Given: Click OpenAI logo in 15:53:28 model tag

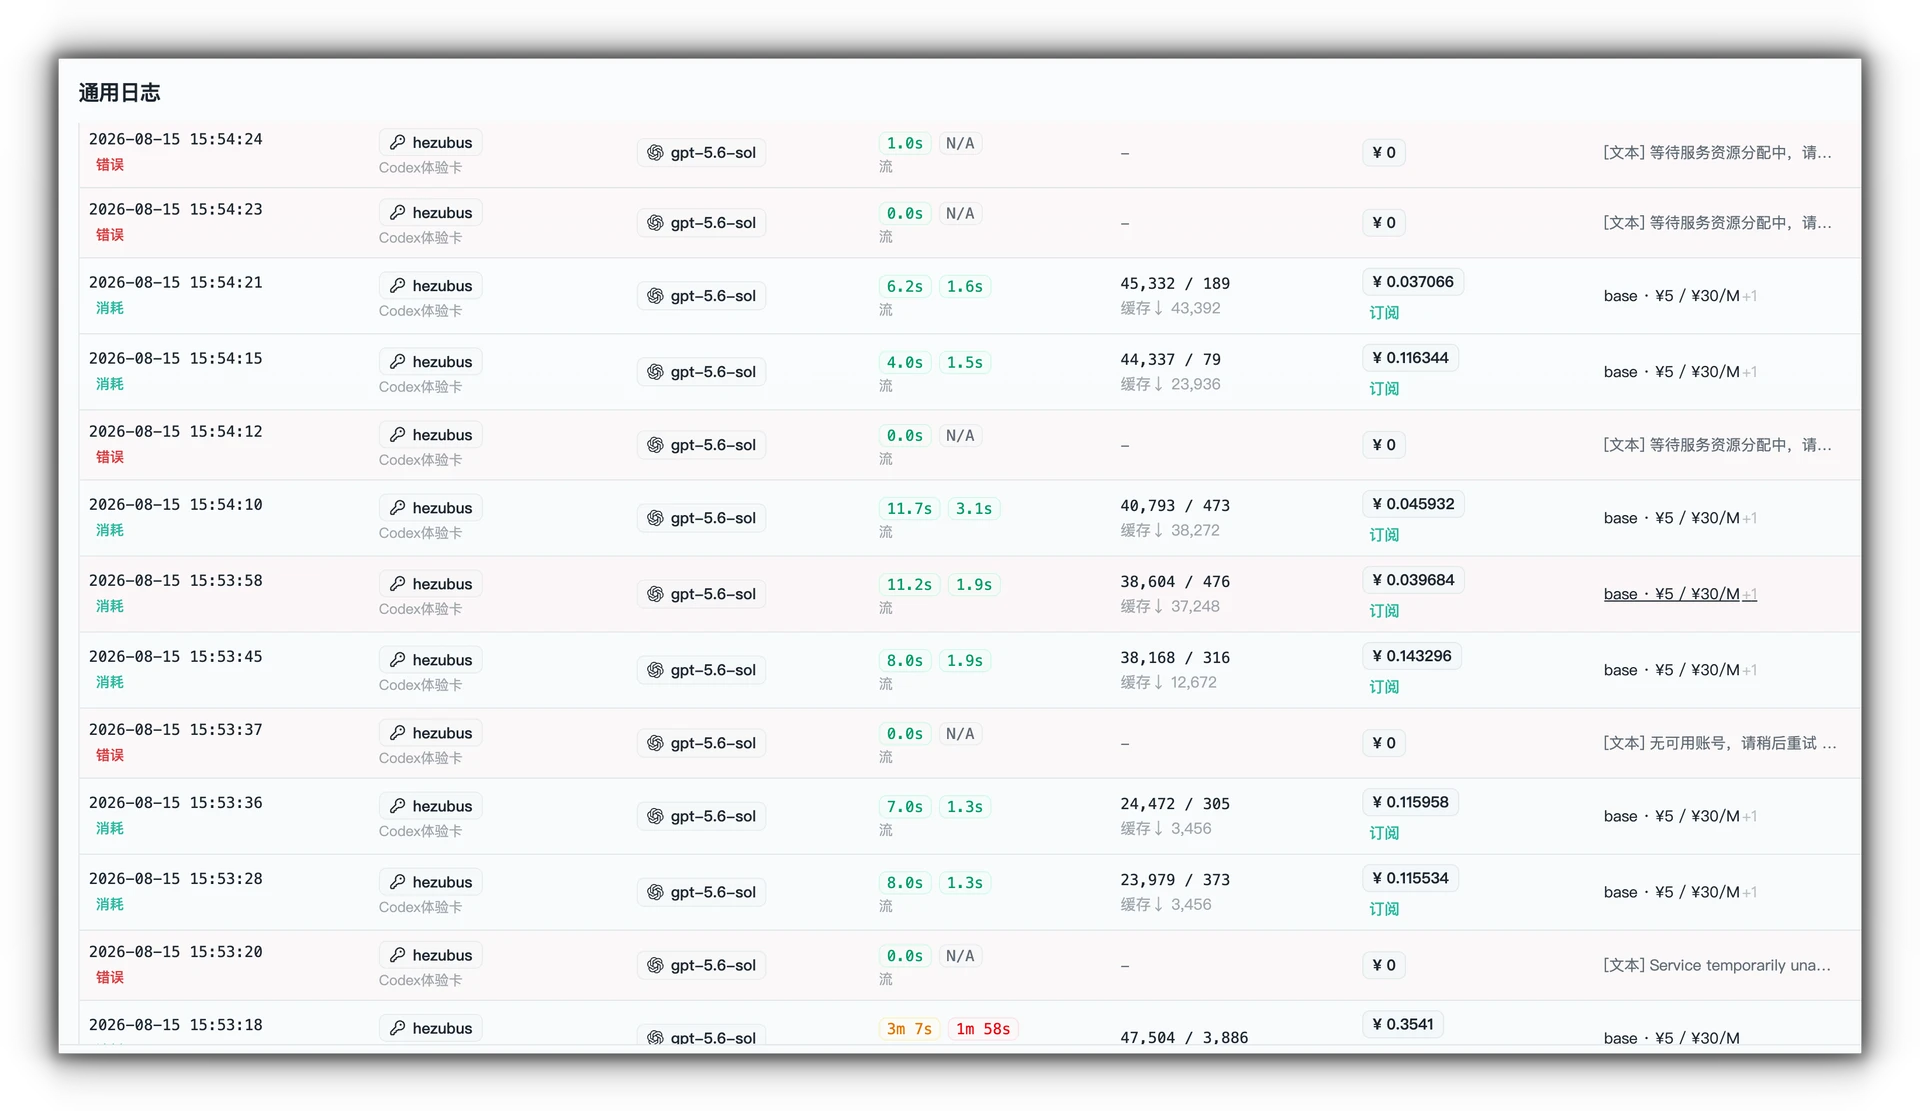Looking at the screenshot, I should pos(655,891).
